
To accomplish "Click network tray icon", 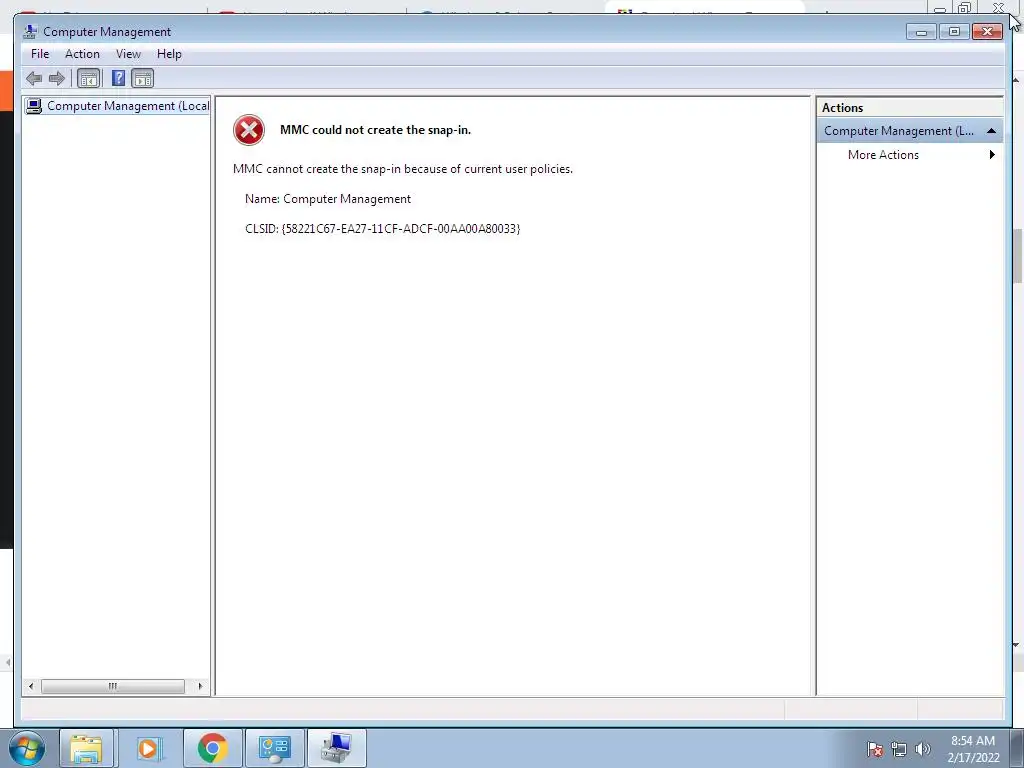I will tap(899, 749).
